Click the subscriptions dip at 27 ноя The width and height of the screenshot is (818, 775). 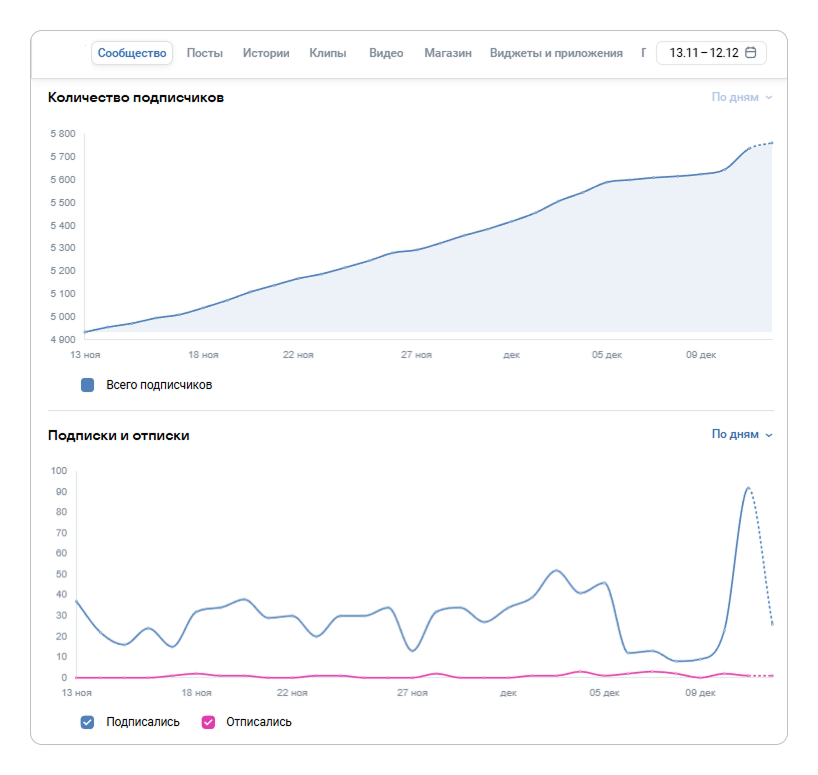pos(413,651)
